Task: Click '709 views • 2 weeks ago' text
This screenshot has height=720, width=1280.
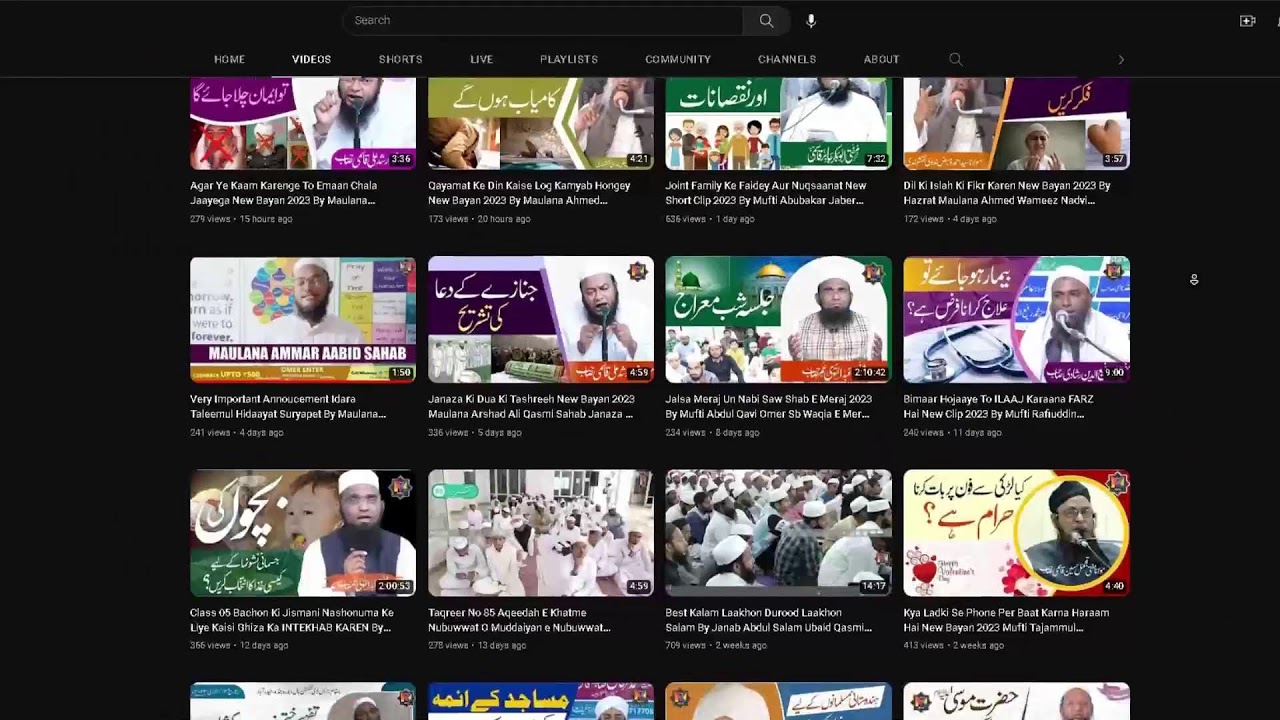Action: point(716,646)
